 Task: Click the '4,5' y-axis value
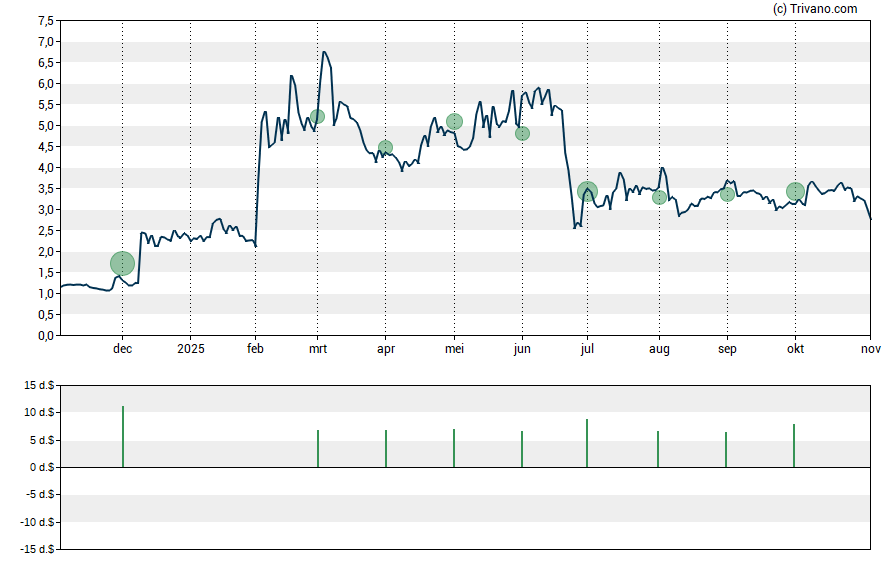pyautogui.click(x=46, y=147)
